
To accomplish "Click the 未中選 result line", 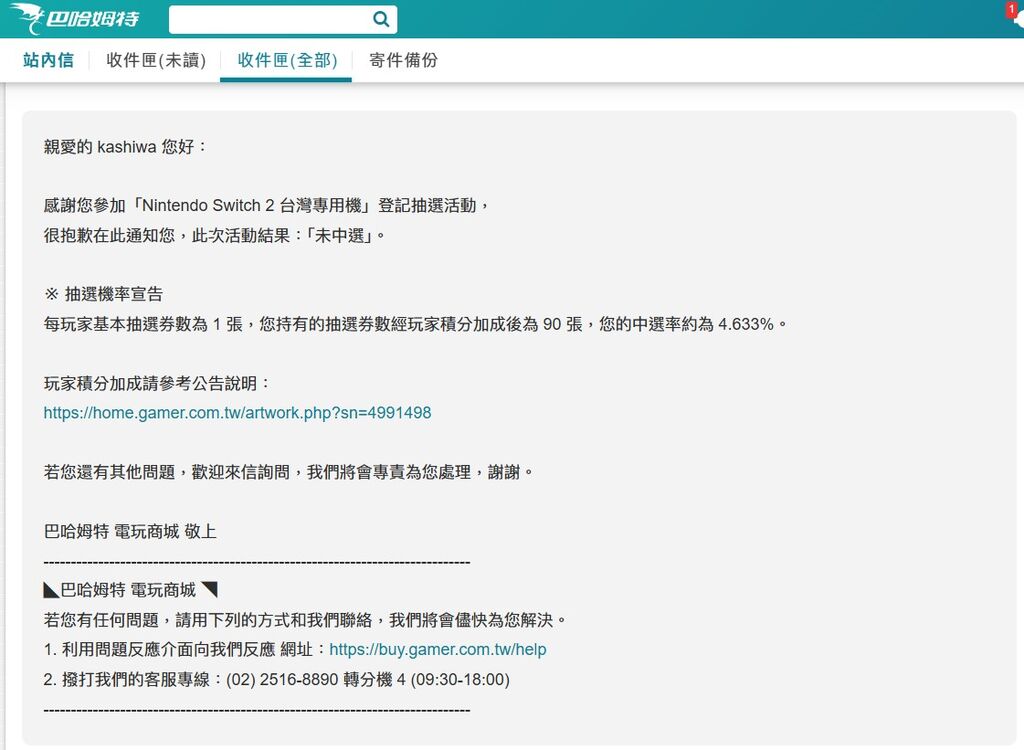I will pos(214,235).
